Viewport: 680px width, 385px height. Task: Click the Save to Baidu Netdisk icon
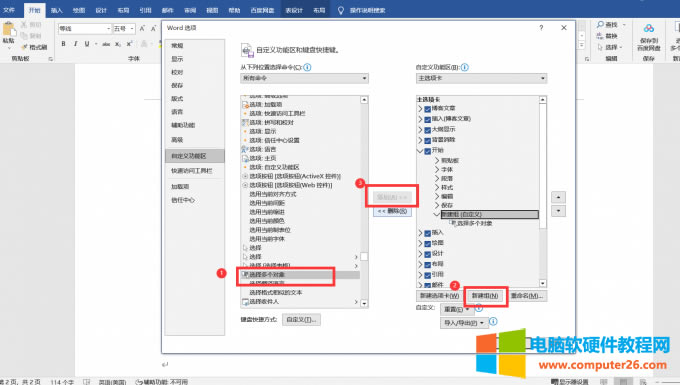tap(649, 29)
